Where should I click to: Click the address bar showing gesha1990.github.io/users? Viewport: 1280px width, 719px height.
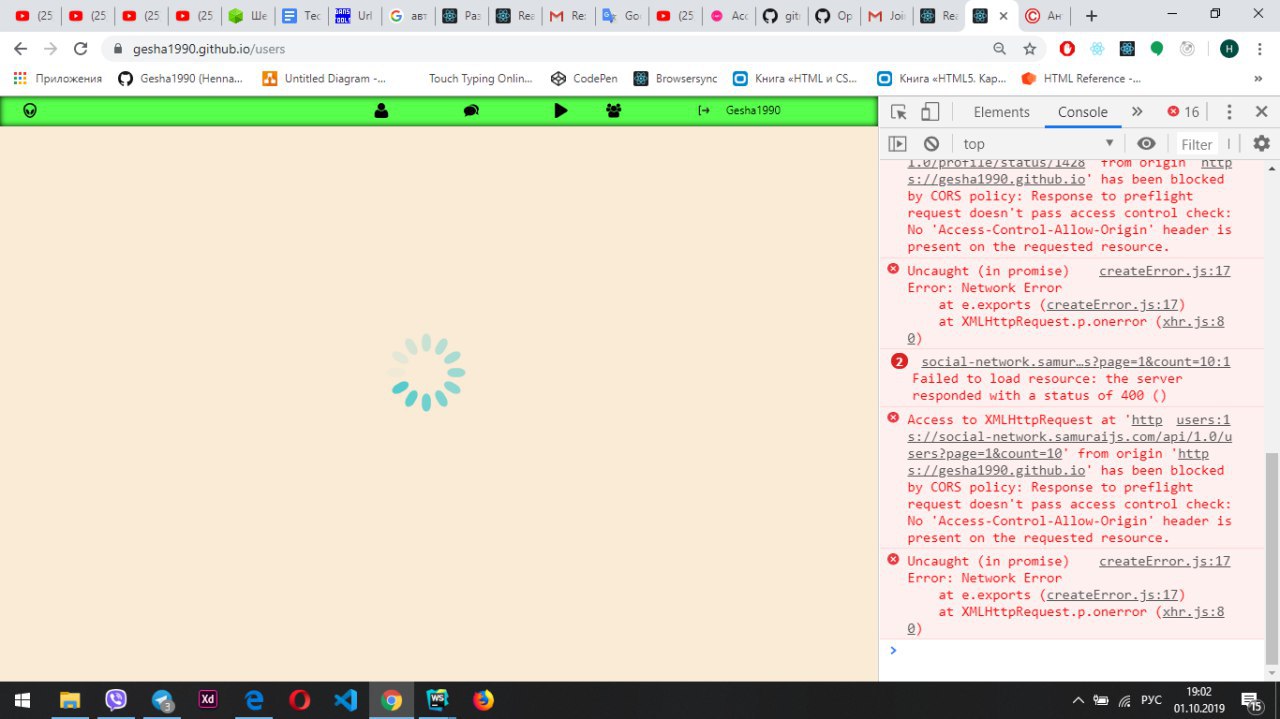210,48
